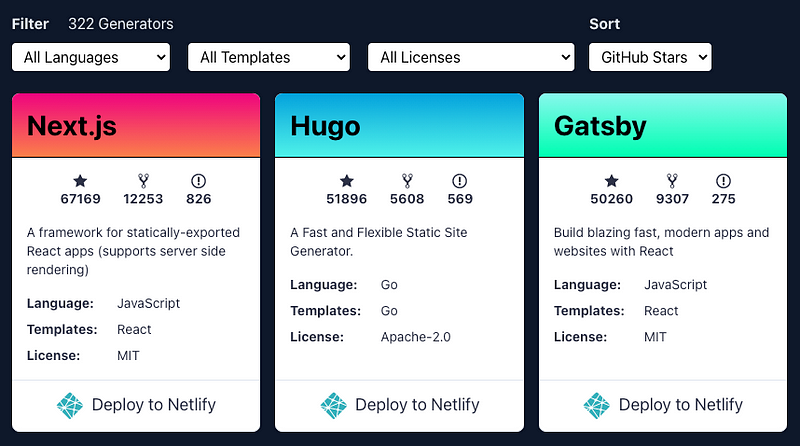
Task: Click the 322 Generators count text
Action: [x=121, y=24]
